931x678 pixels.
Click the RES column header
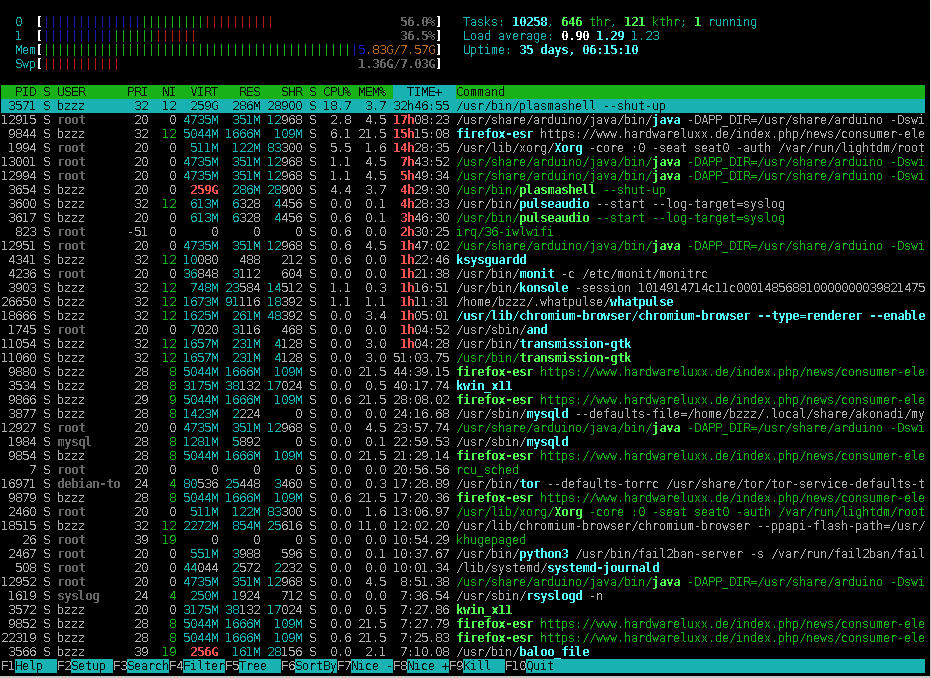(249, 92)
